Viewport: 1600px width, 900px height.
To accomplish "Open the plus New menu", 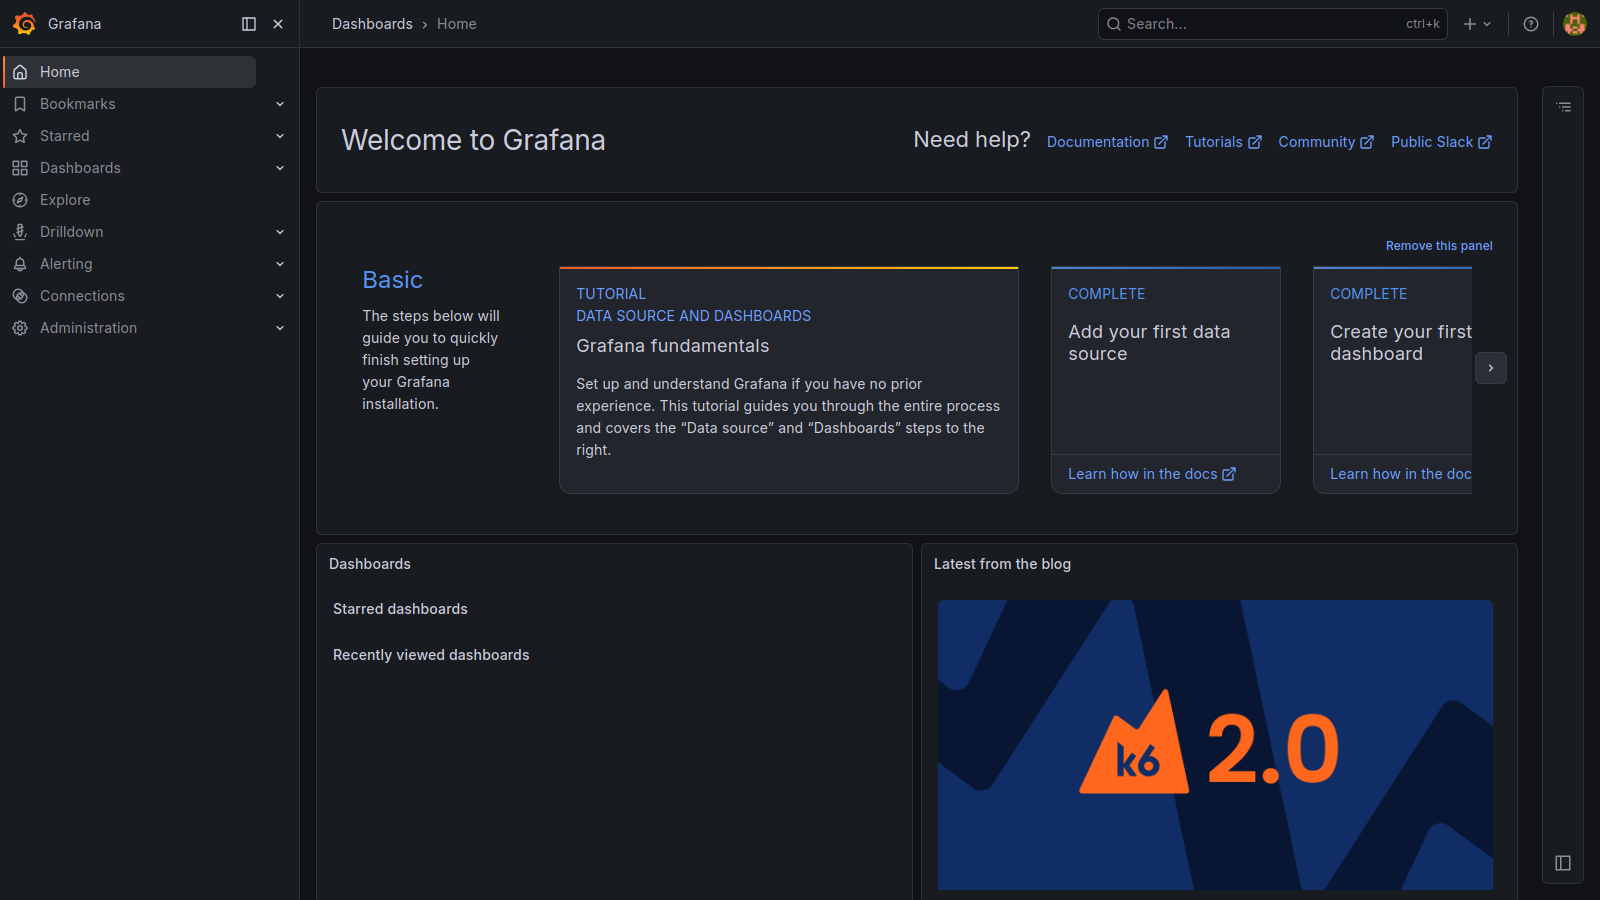I will [1477, 24].
